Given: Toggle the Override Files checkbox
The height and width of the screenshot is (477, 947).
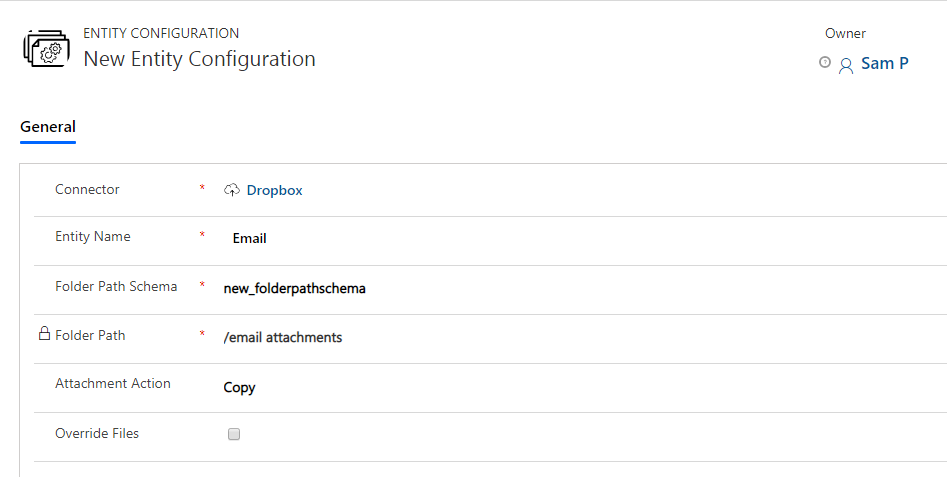Looking at the screenshot, I should coord(234,434).
